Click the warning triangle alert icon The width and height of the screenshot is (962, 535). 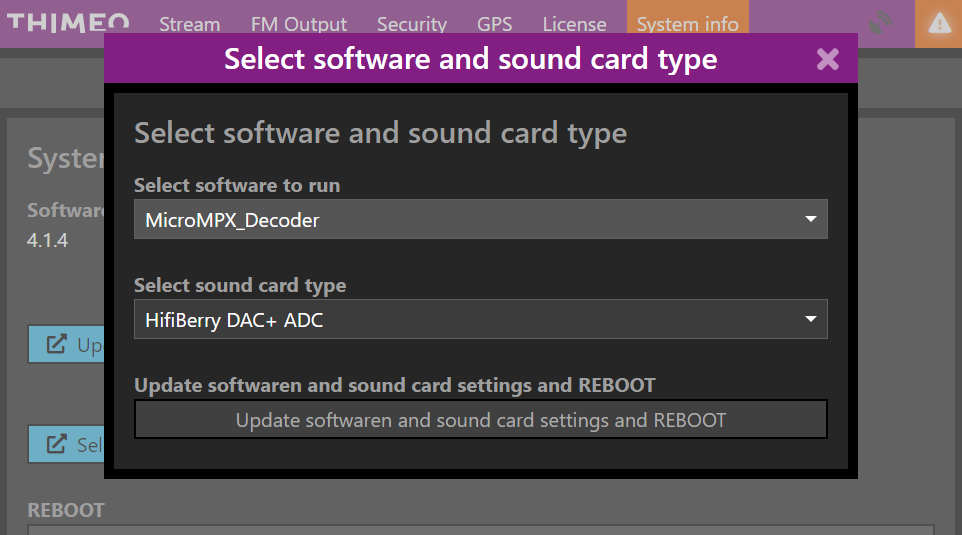pyautogui.click(x=939, y=24)
